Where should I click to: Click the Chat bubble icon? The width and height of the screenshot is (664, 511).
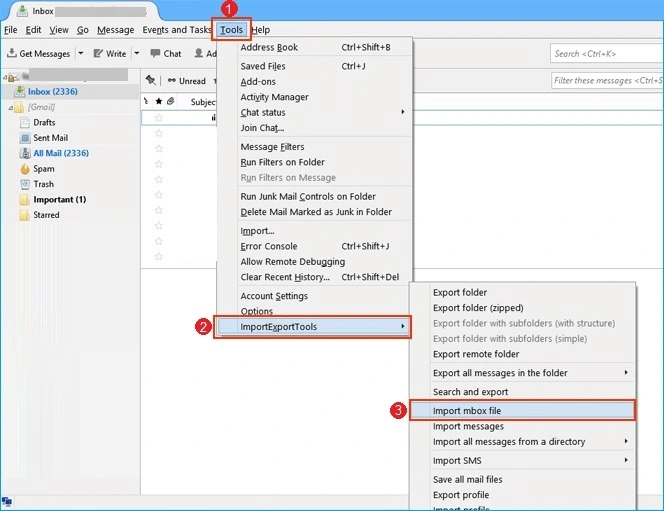(155, 53)
